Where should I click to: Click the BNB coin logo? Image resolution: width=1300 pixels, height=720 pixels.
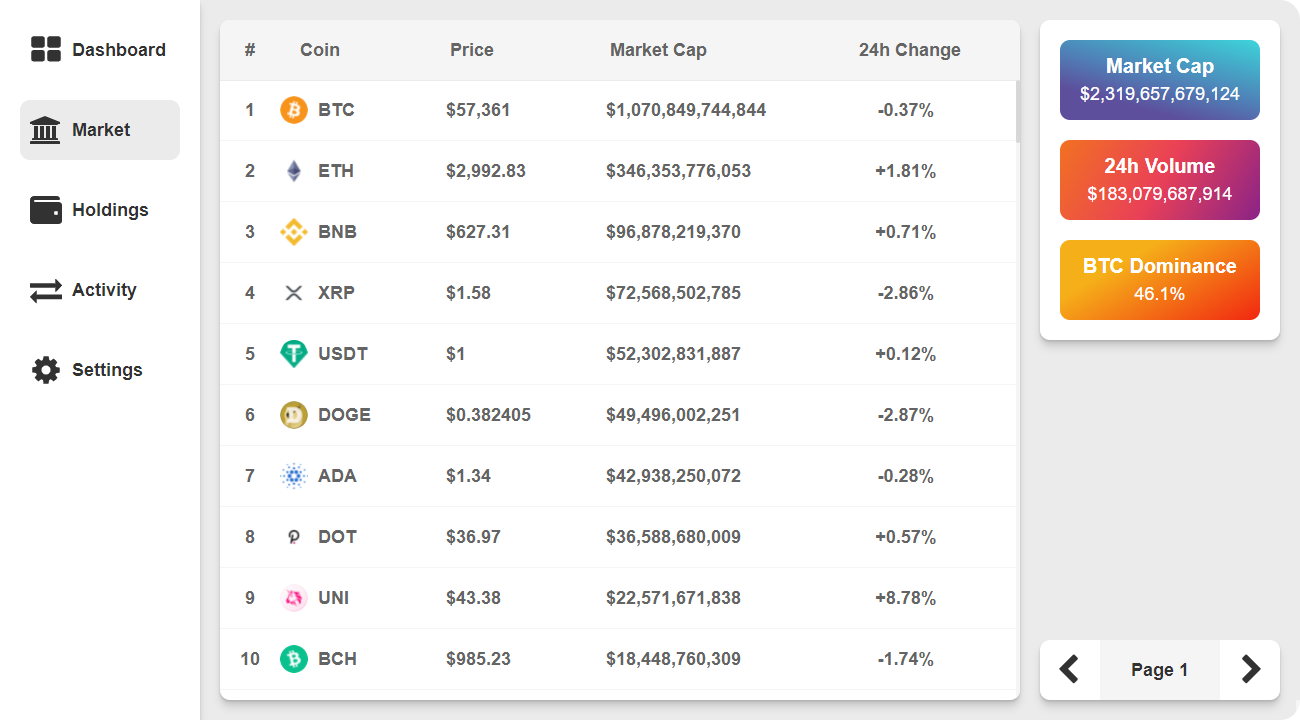pos(293,232)
